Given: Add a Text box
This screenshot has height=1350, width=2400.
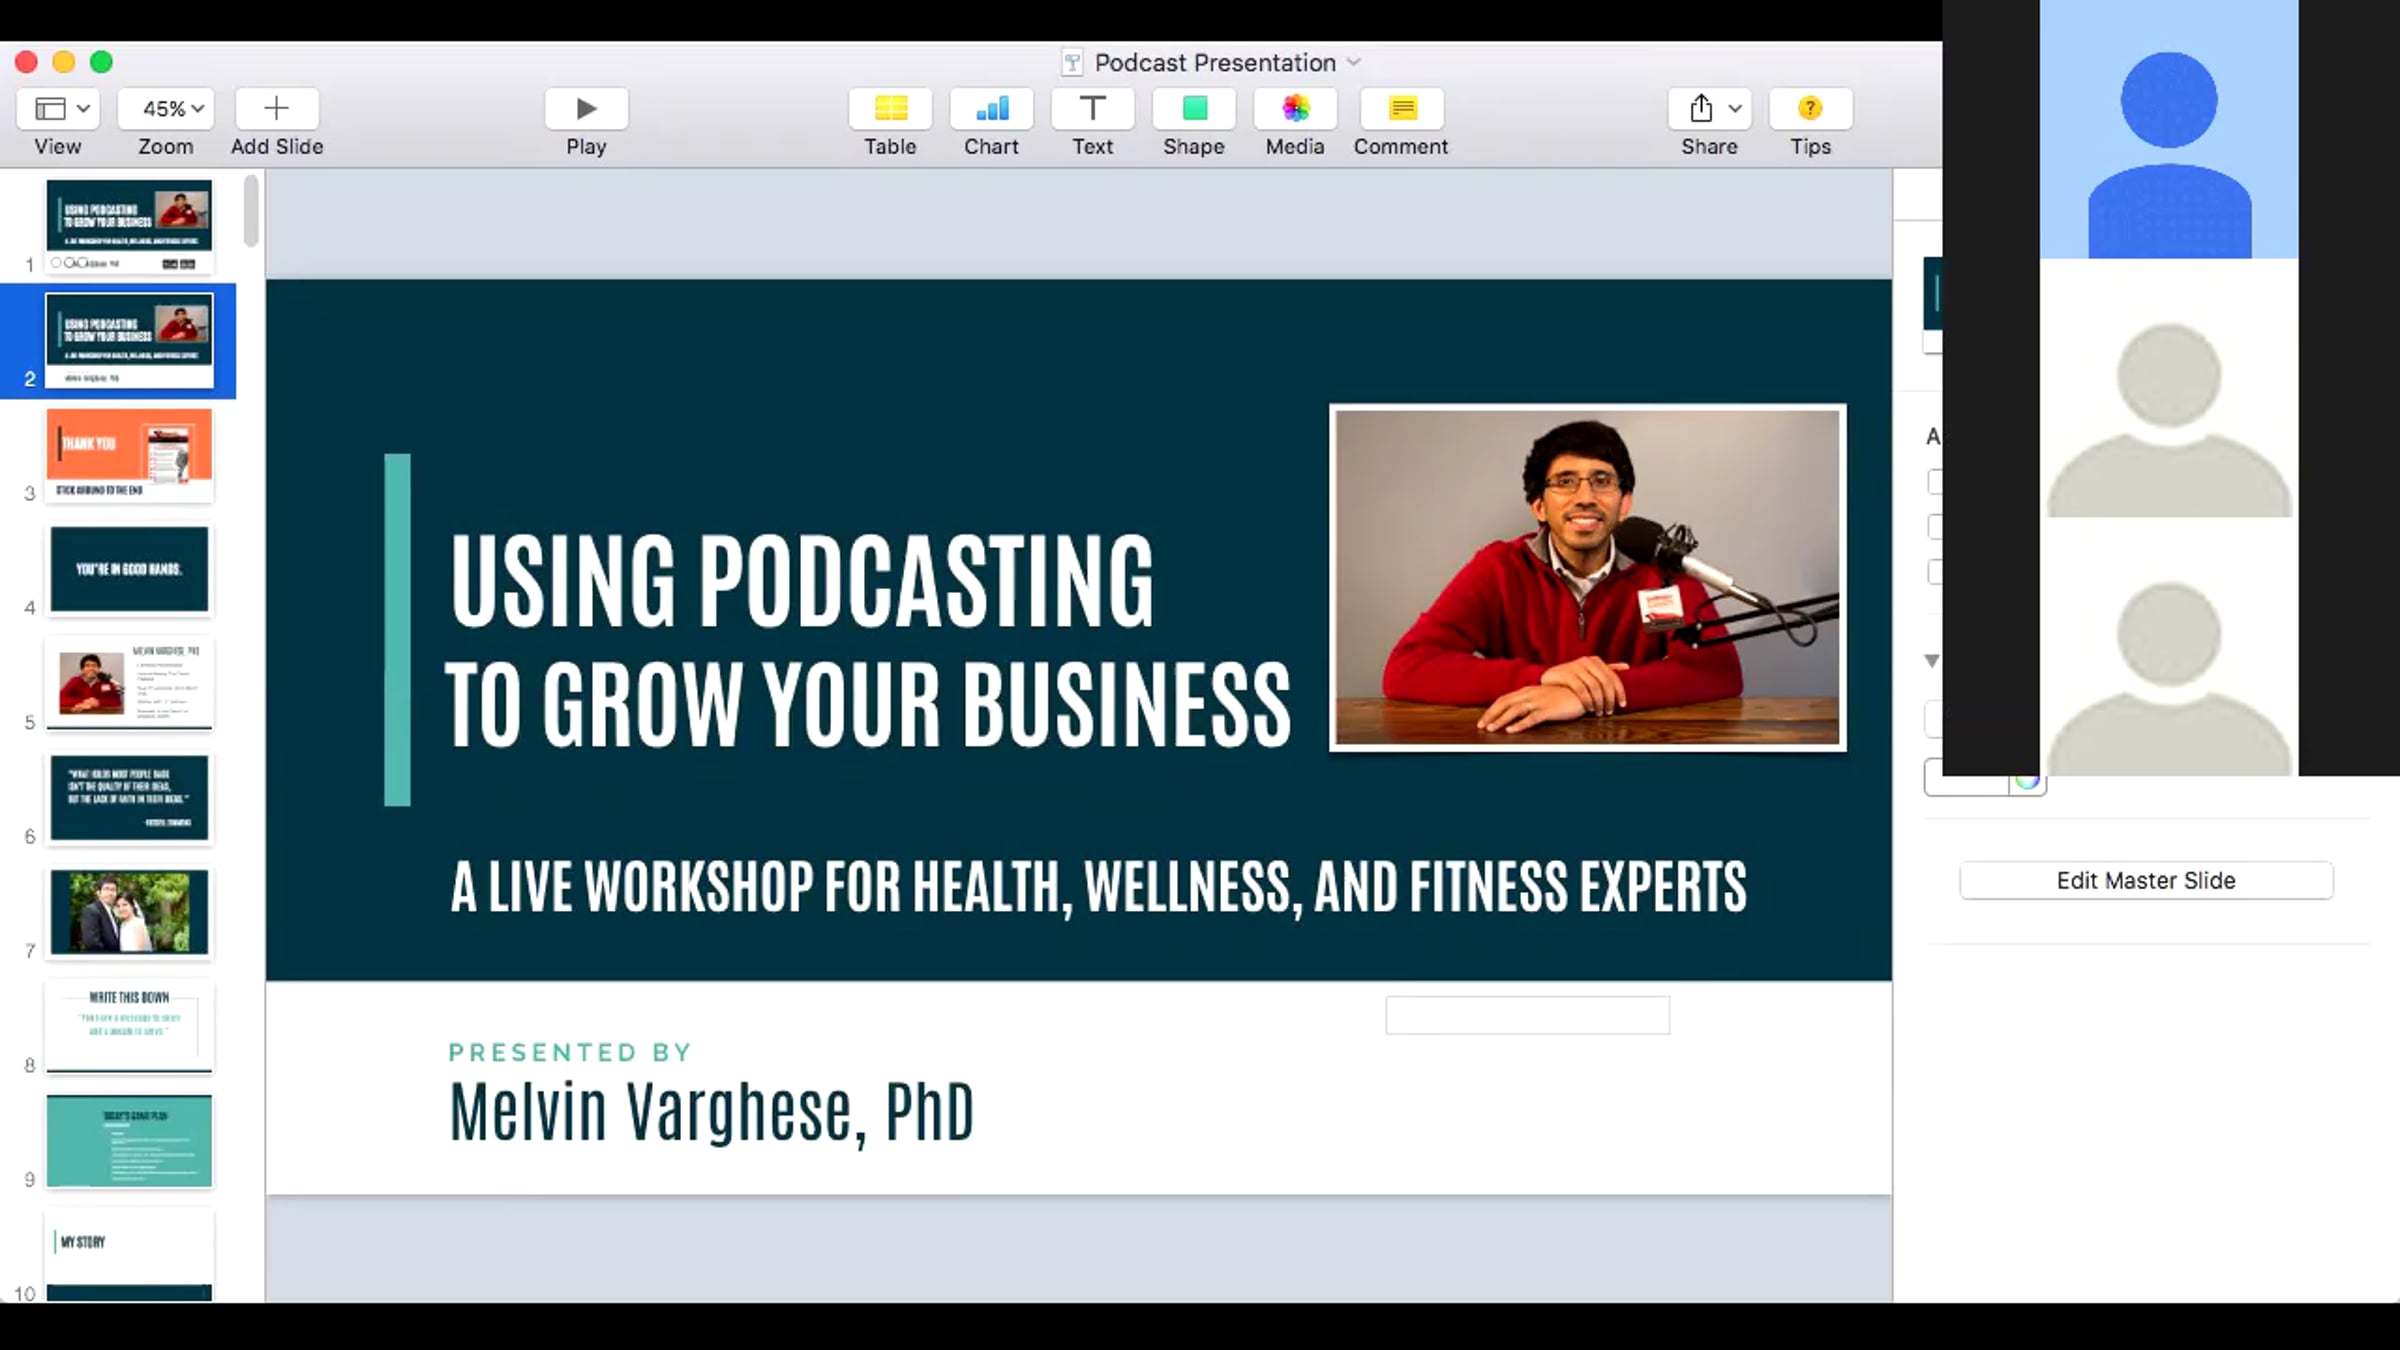Looking at the screenshot, I should click(1092, 108).
